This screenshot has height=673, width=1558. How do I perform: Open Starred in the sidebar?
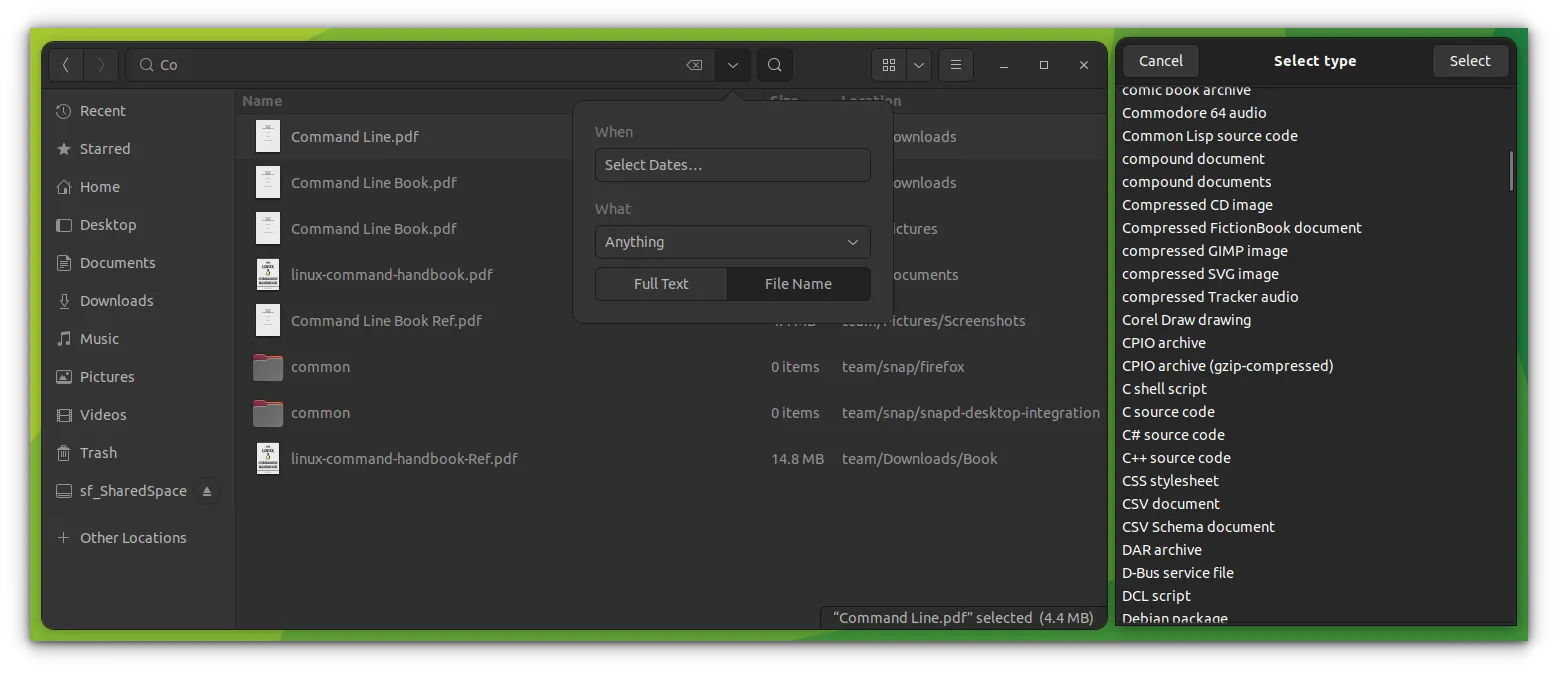coord(104,149)
